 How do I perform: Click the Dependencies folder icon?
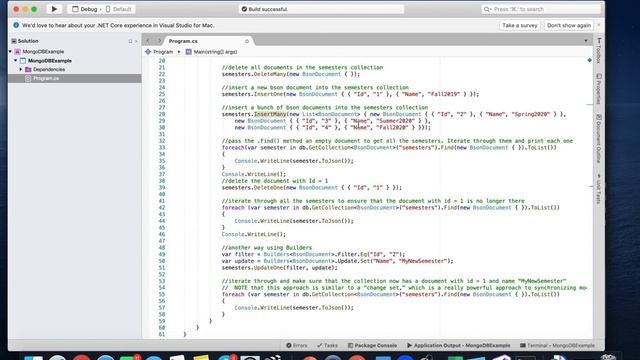coord(28,69)
